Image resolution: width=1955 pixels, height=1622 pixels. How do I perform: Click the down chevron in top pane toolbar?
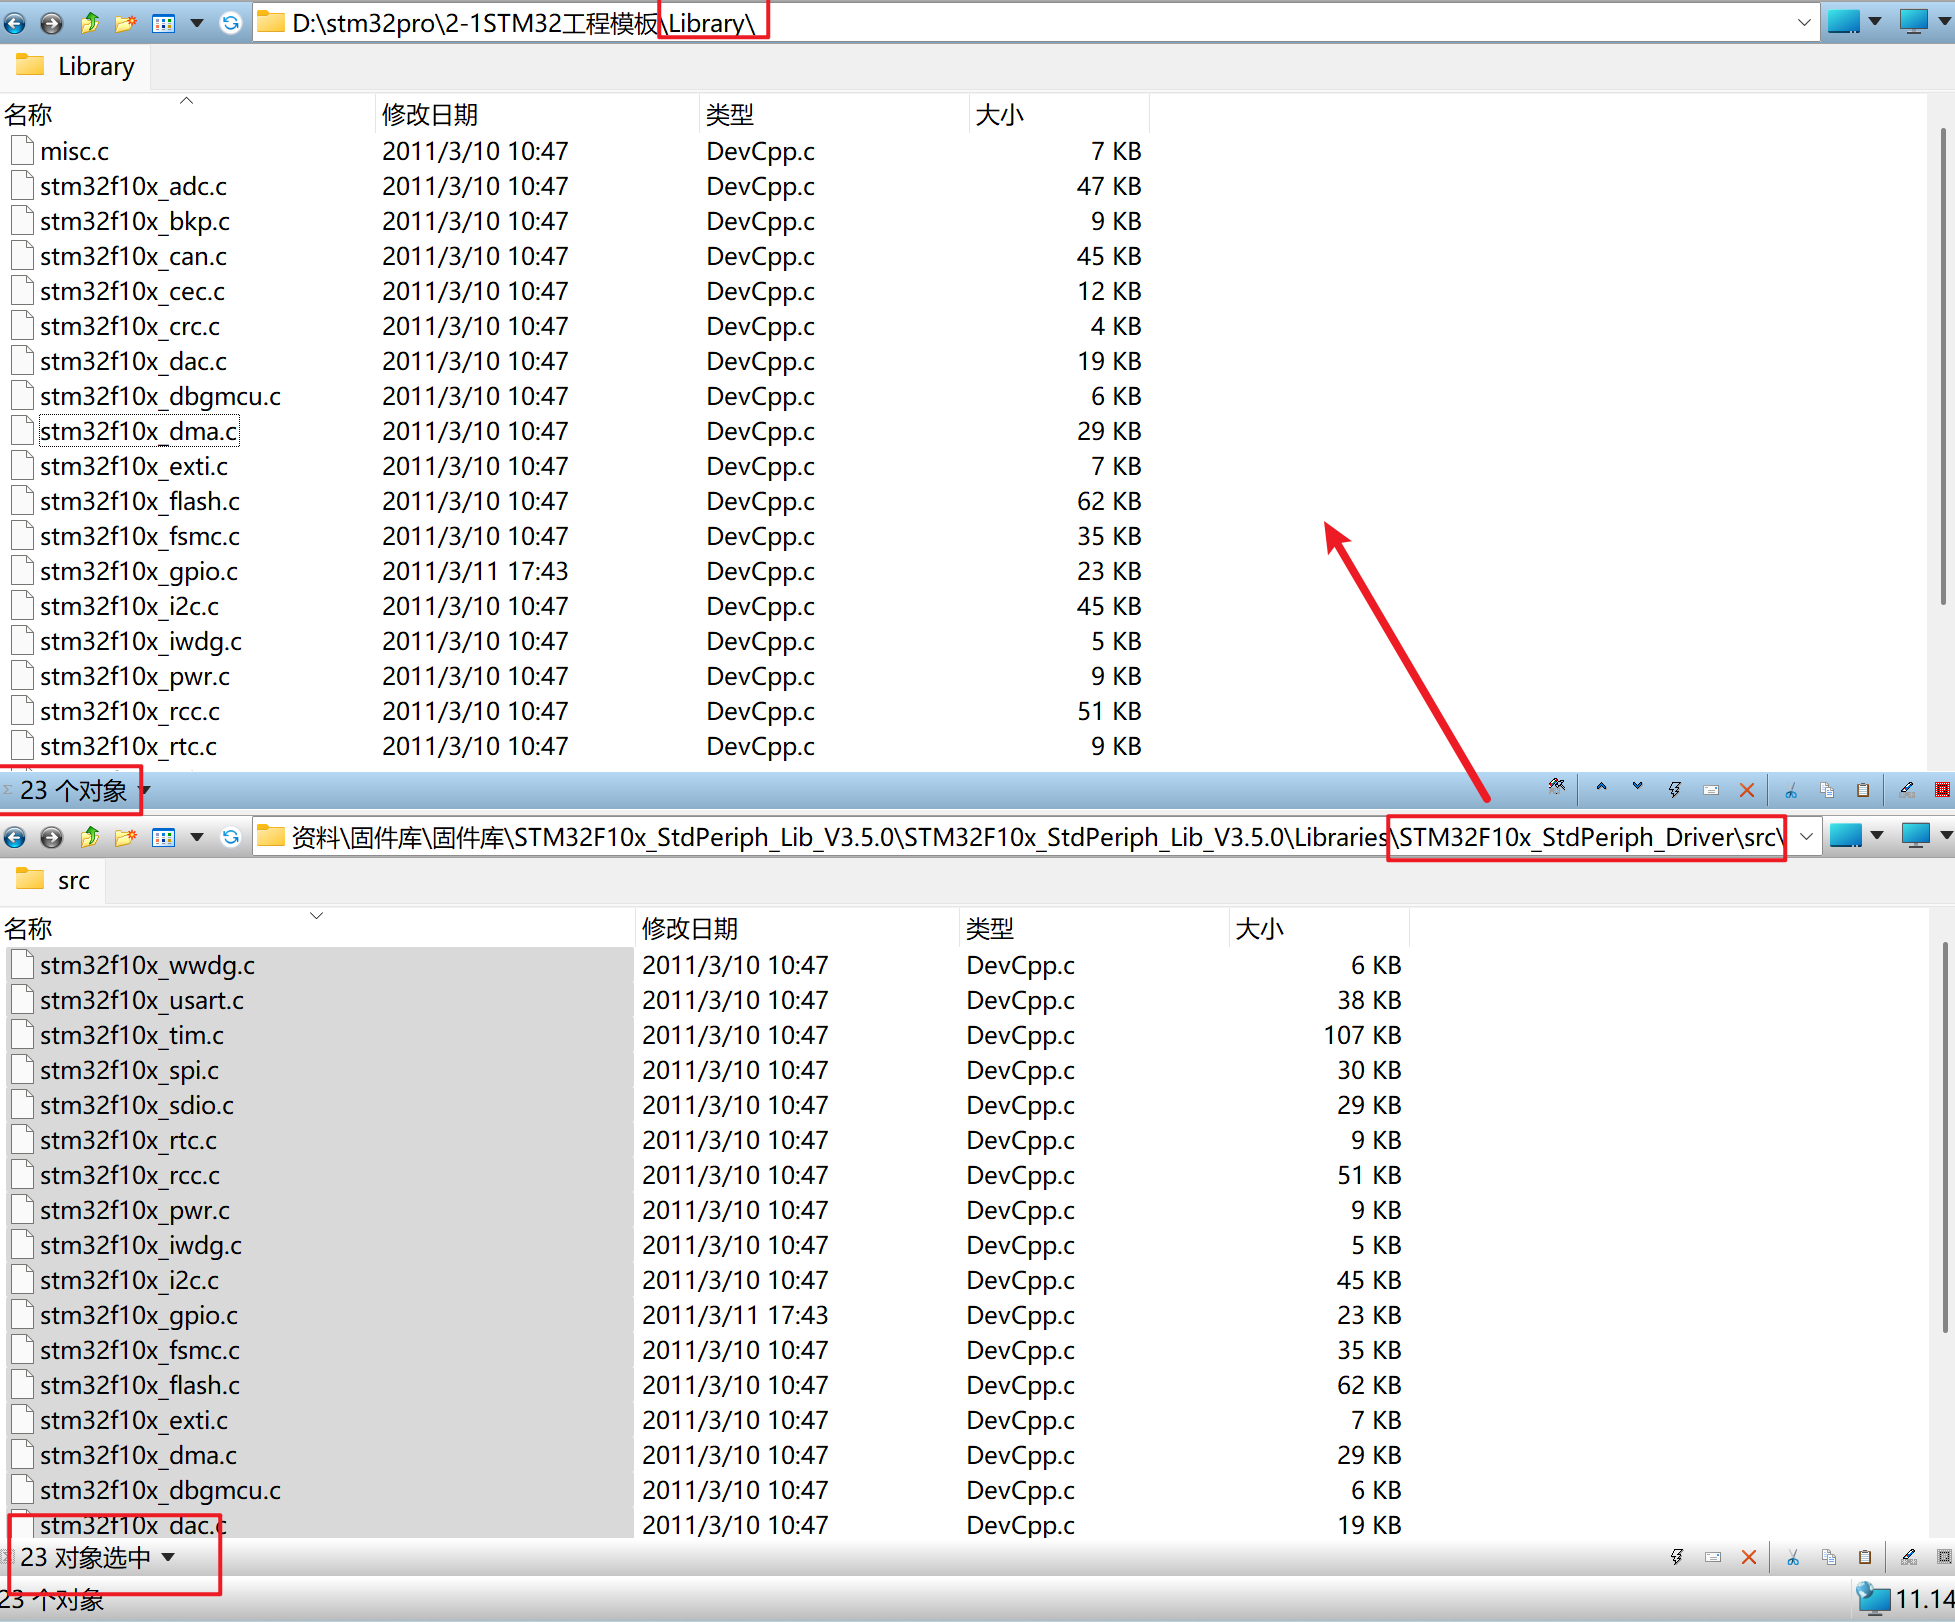point(1637,787)
